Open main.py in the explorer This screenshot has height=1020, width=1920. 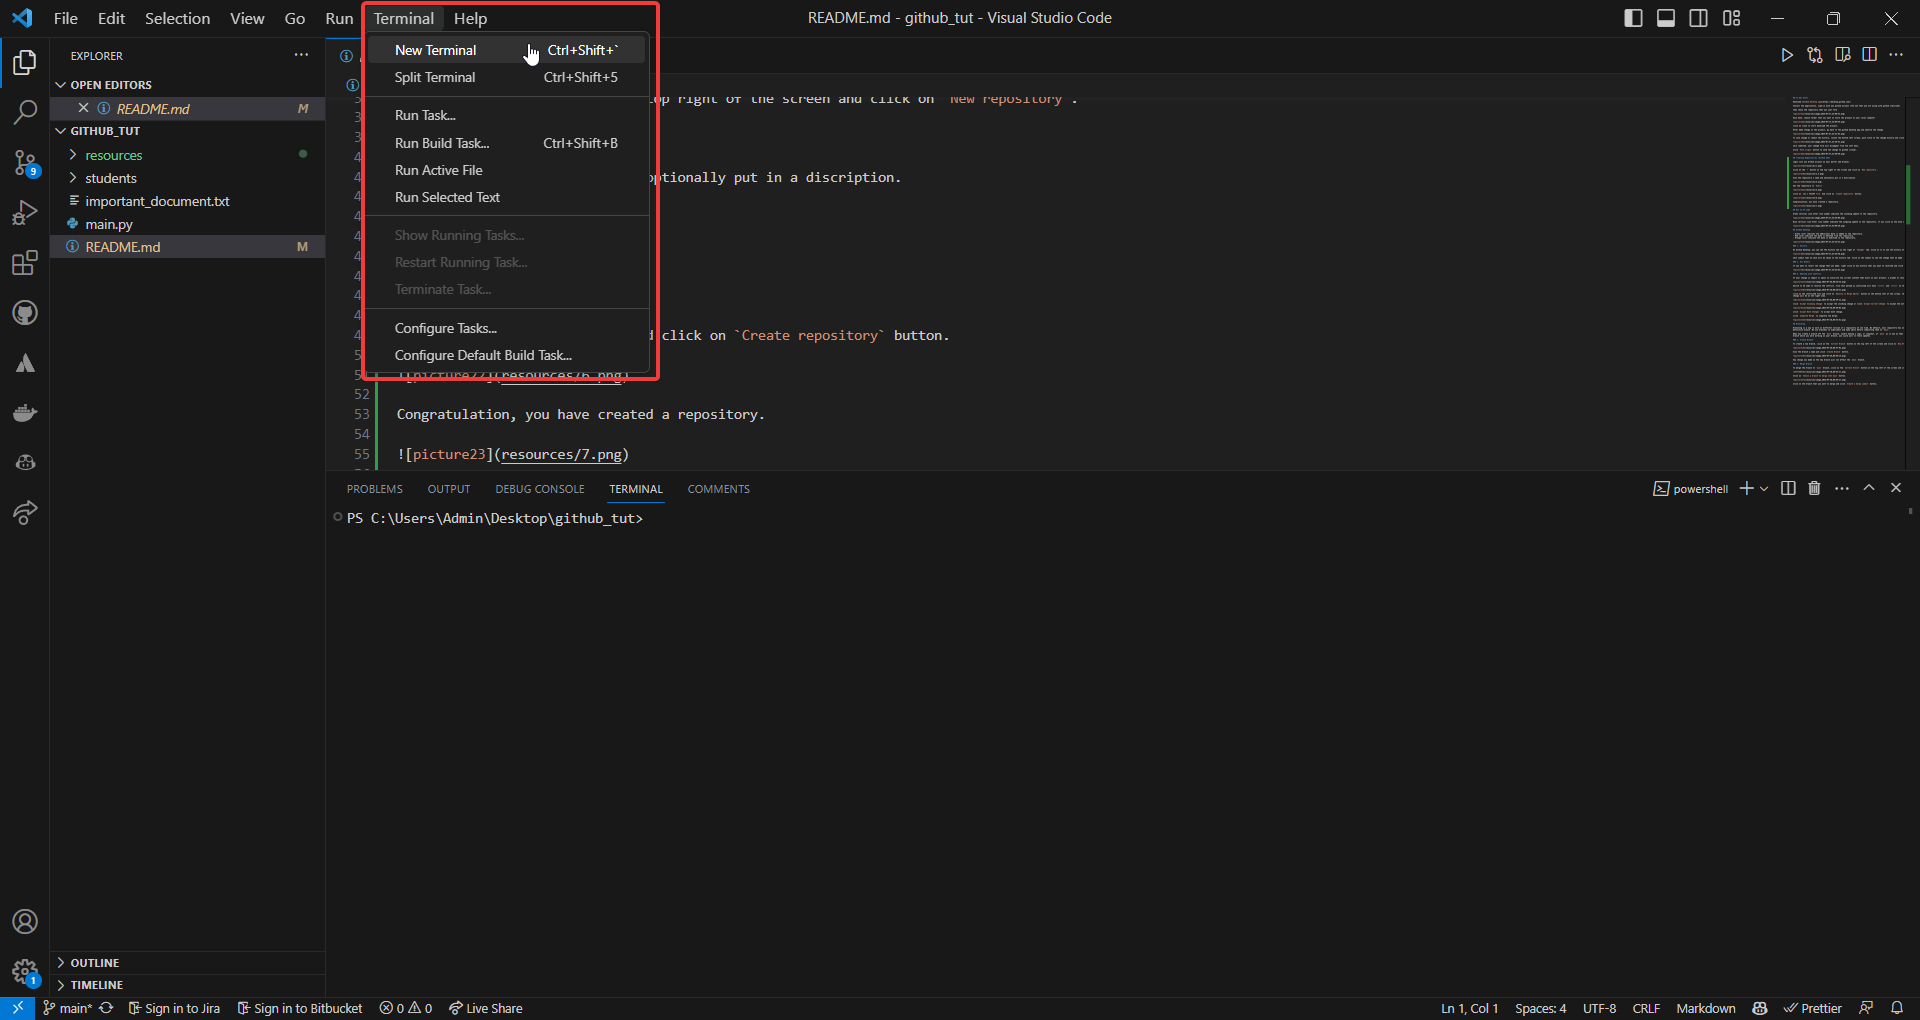tap(187, 224)
